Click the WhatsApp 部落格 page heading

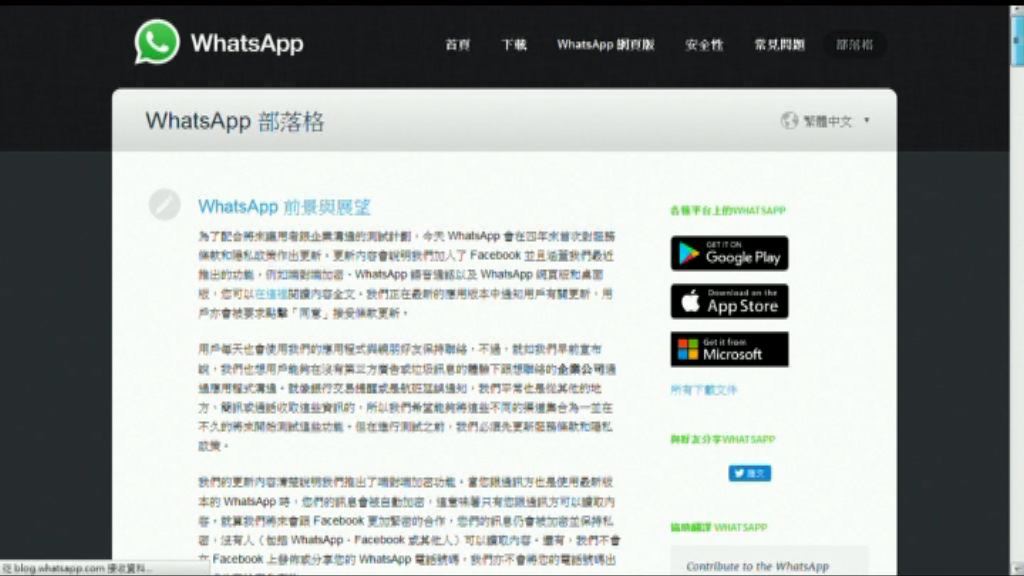(x=235, y=121)
